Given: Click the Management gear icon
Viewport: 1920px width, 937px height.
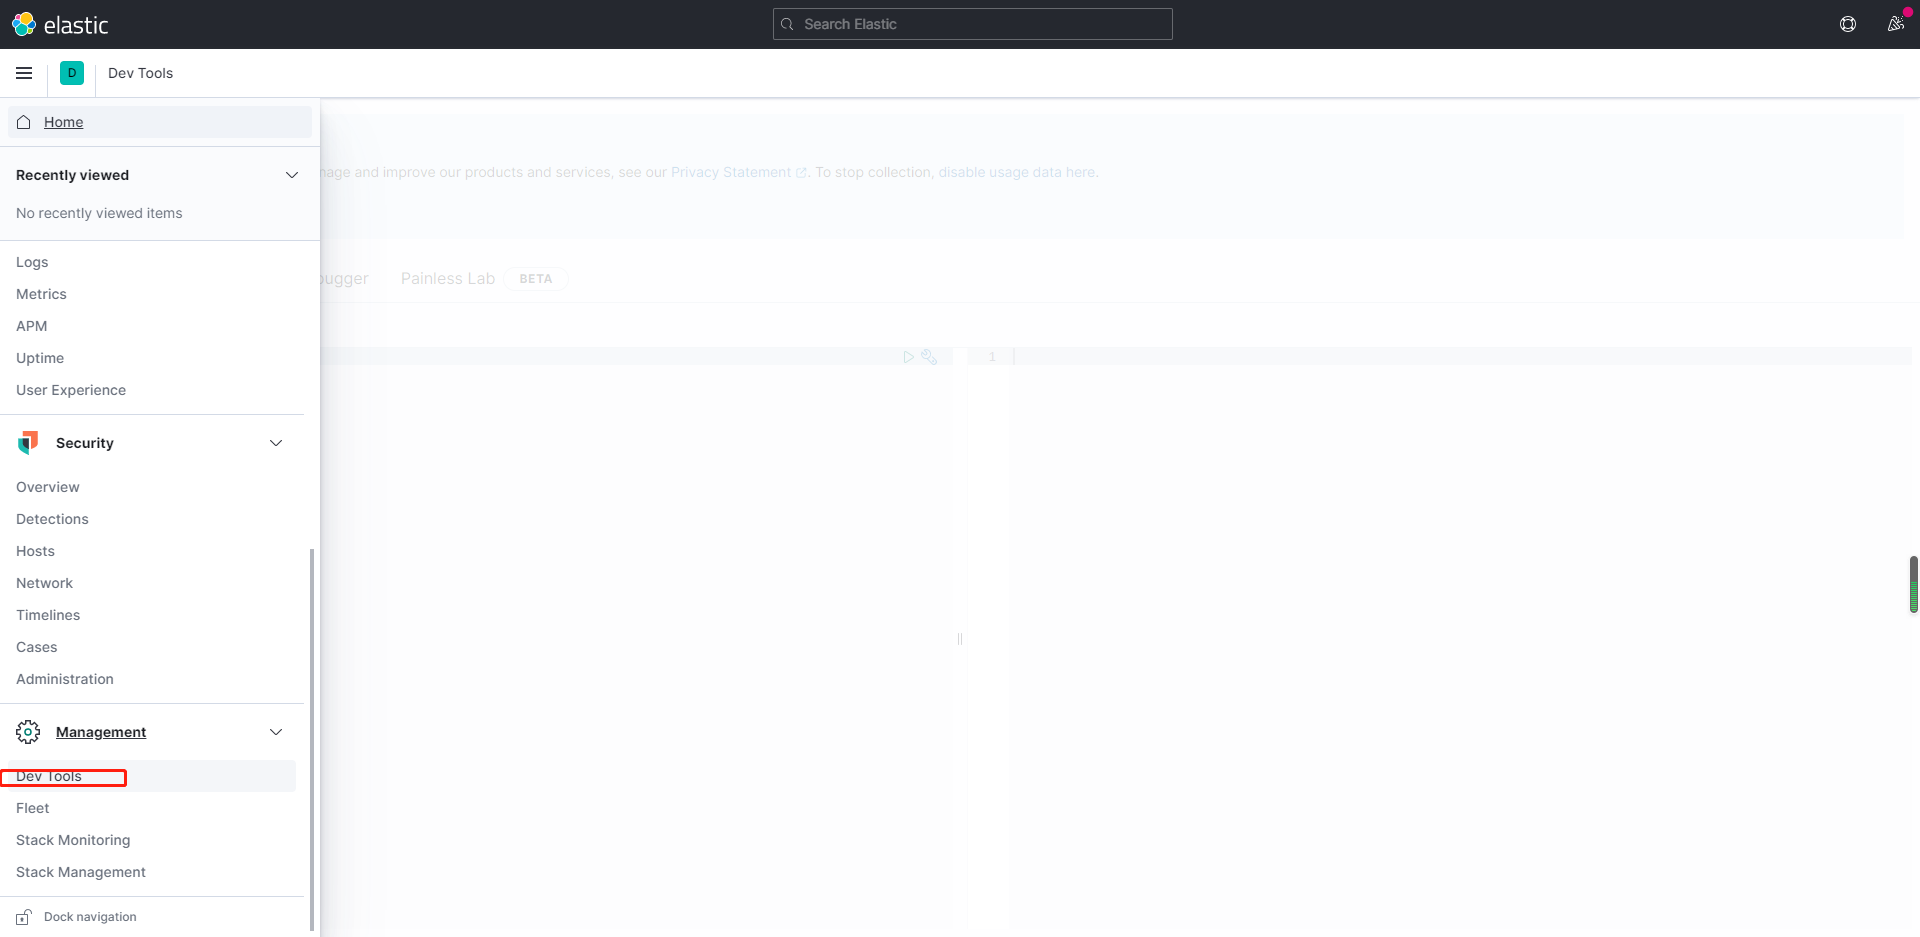Looking at the screenshot, I should [x=28, y=732].
